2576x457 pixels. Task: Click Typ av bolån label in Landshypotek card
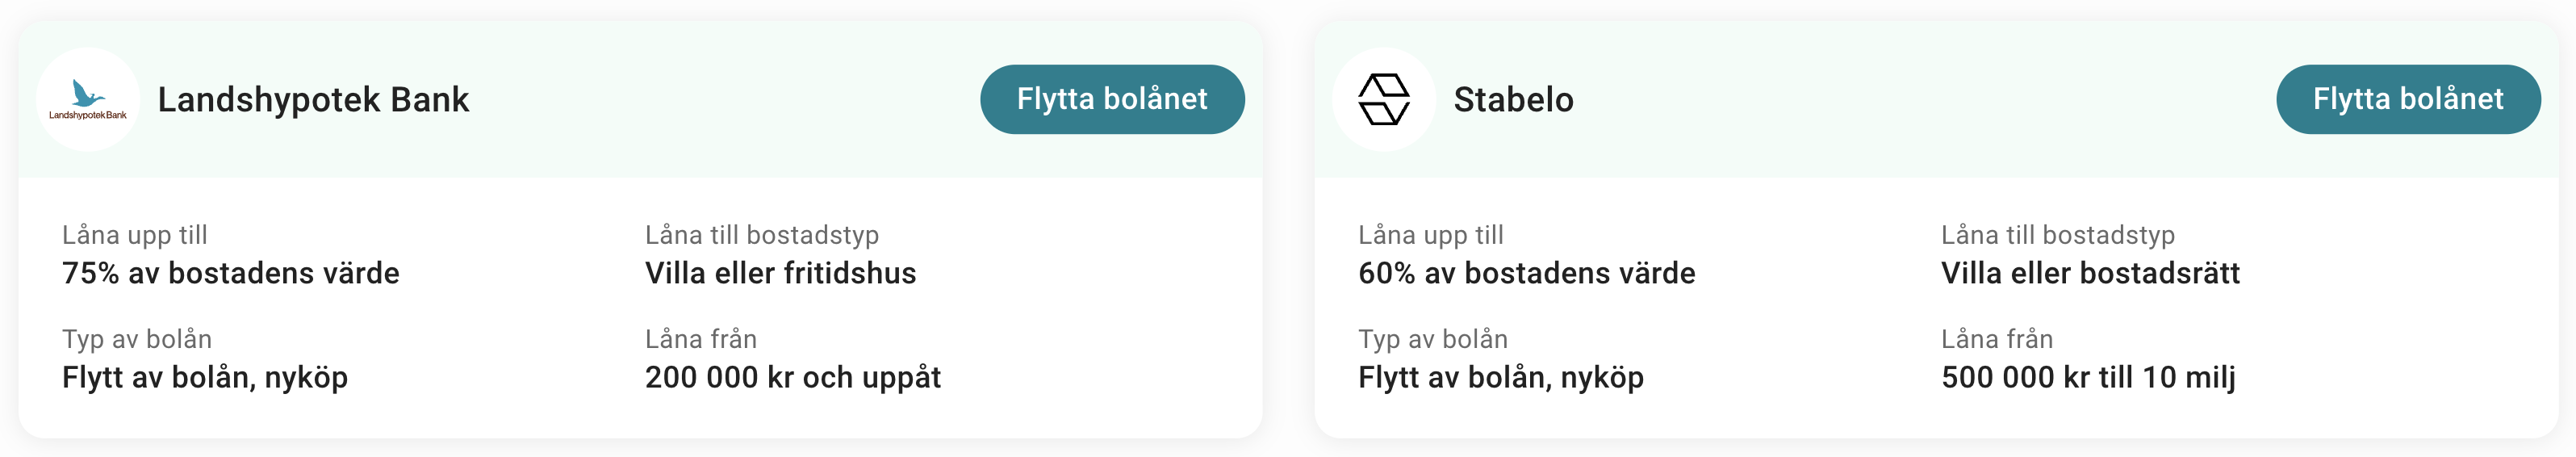137,339
